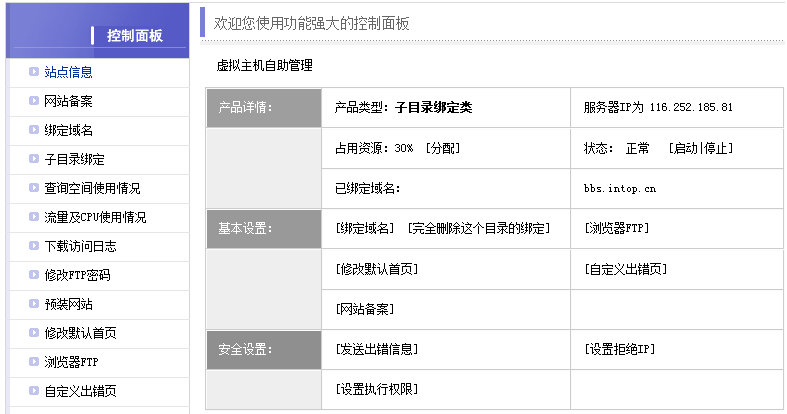Click the arrow icon beside 网站备案
The image size is (787, 414).
tap(34, 101)
